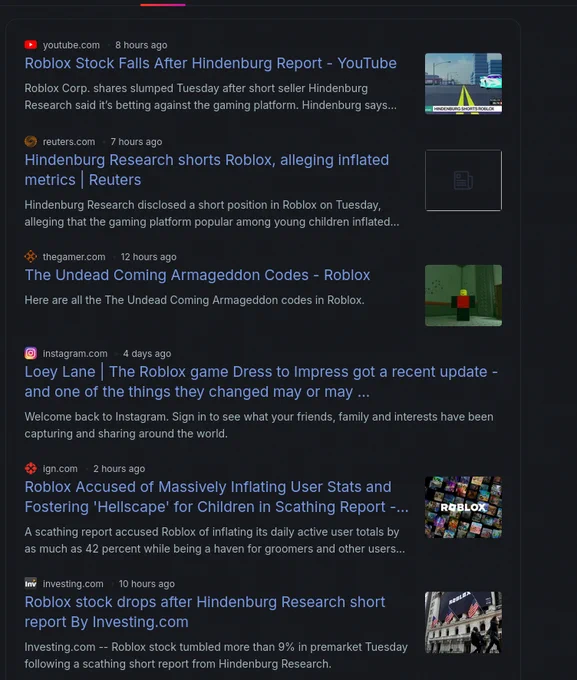Click the Roblox character thumbnail from TheGamer

[463, 295]
